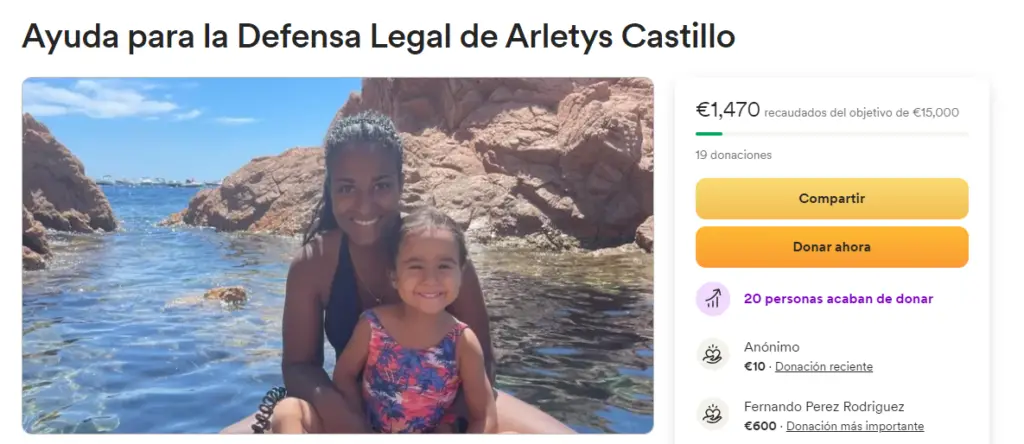
Task: Click the €10 donation amount
Action: [x=754, y=367]
